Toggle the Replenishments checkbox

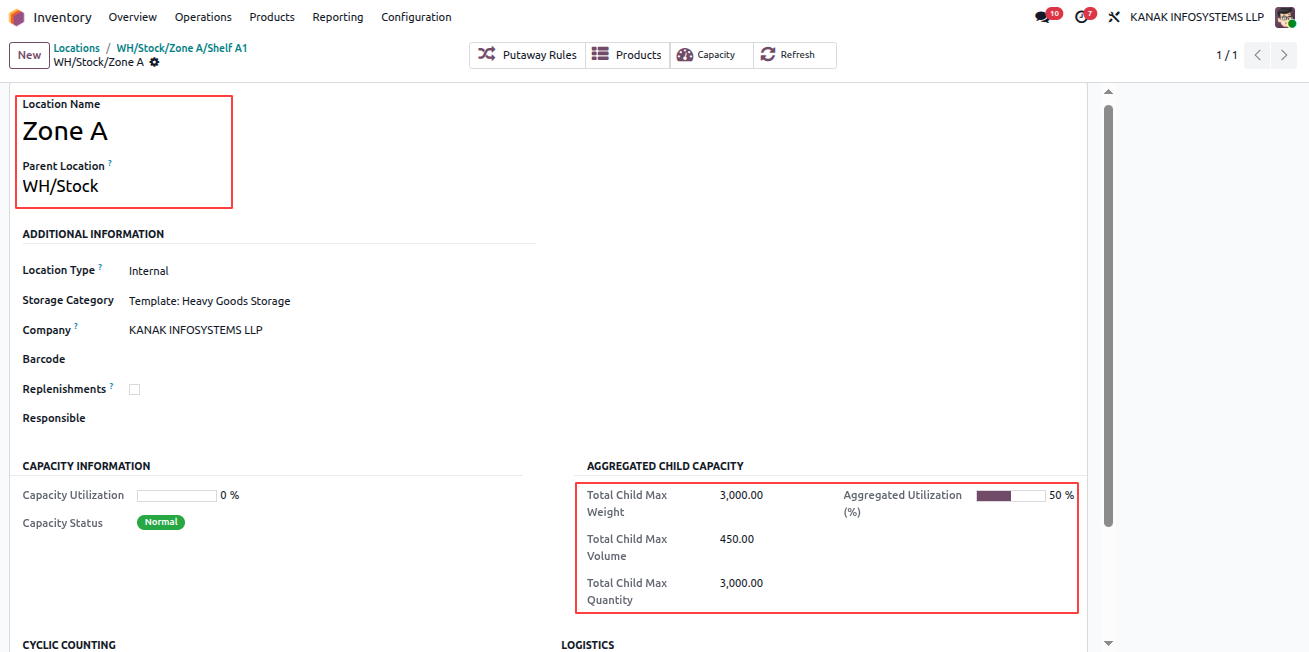click(134, 390)
